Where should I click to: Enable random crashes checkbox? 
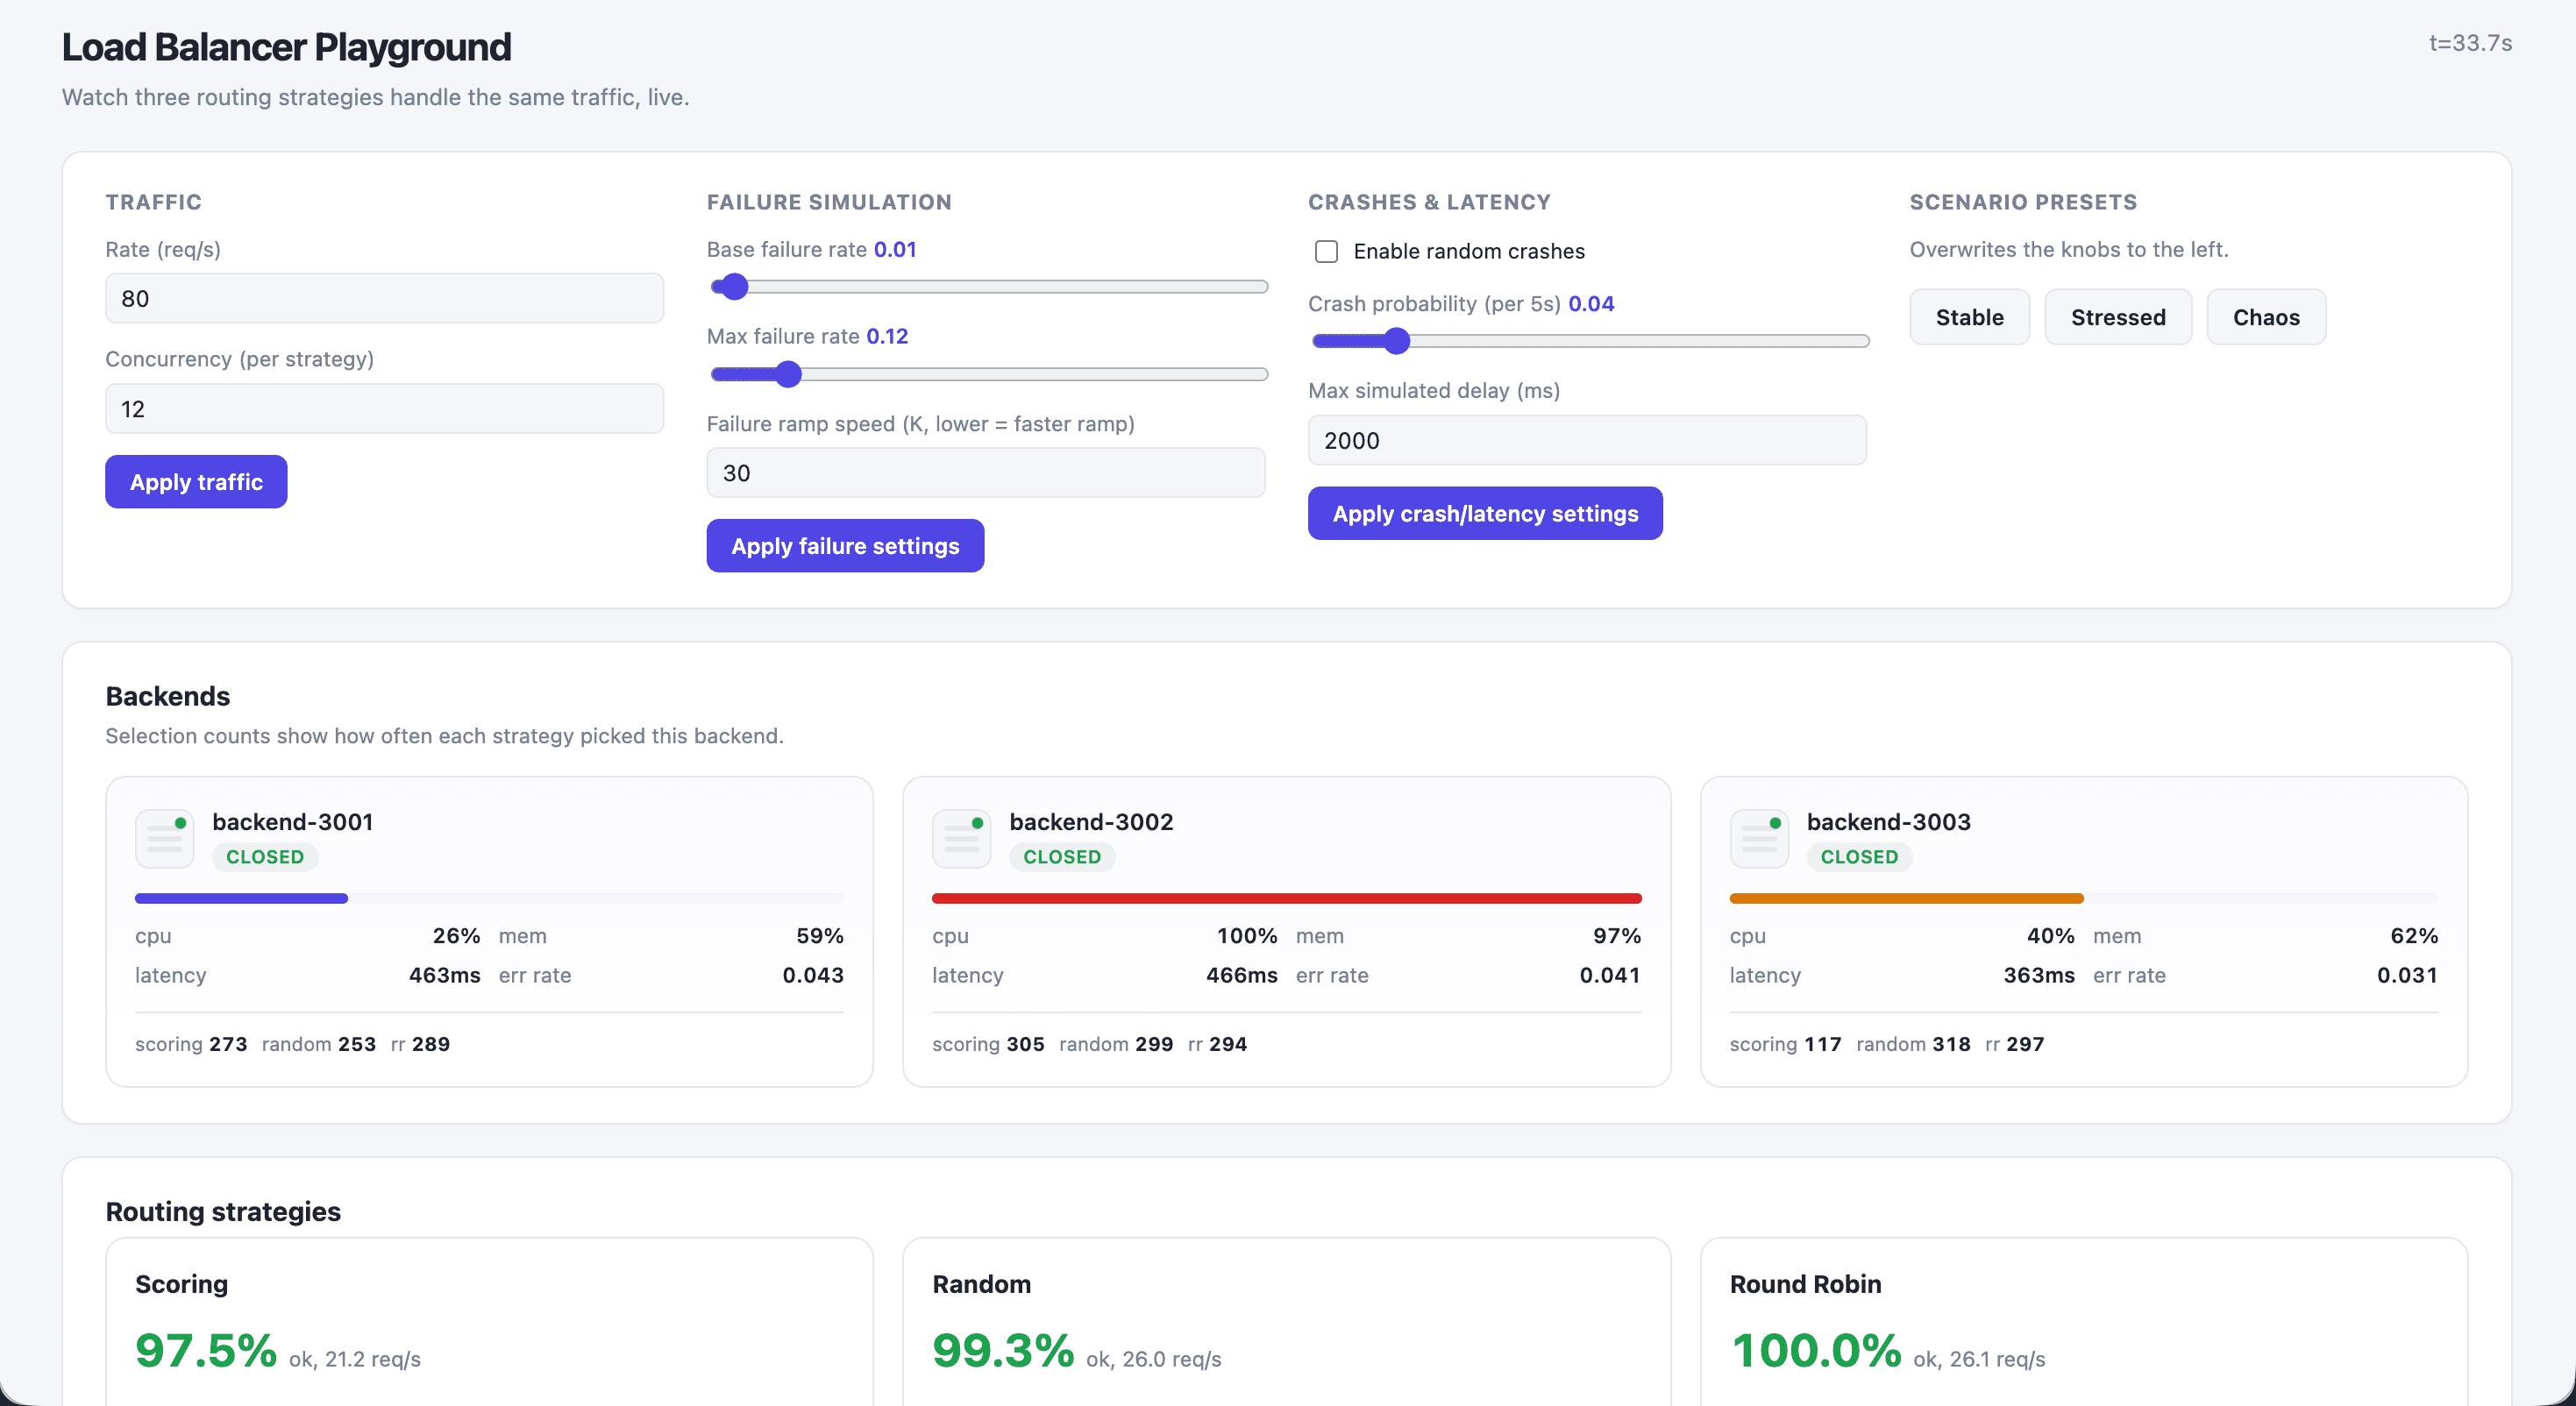click(x=1326, y=251)
